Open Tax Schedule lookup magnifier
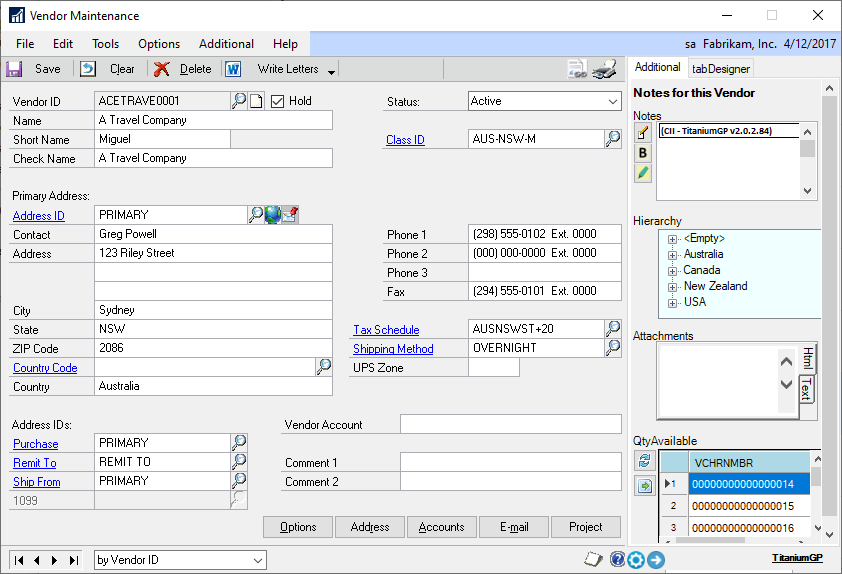 (613, 329)
